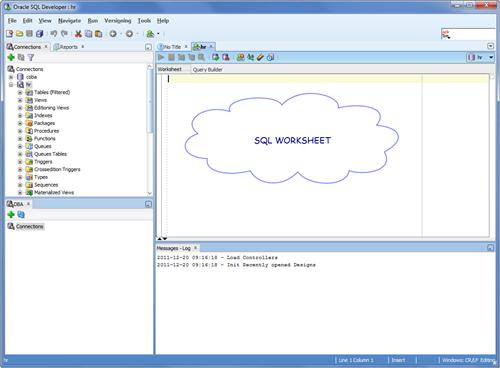500x368 pixels.
Task: Select the Worksheet tab
Action: tap(170, 69)
